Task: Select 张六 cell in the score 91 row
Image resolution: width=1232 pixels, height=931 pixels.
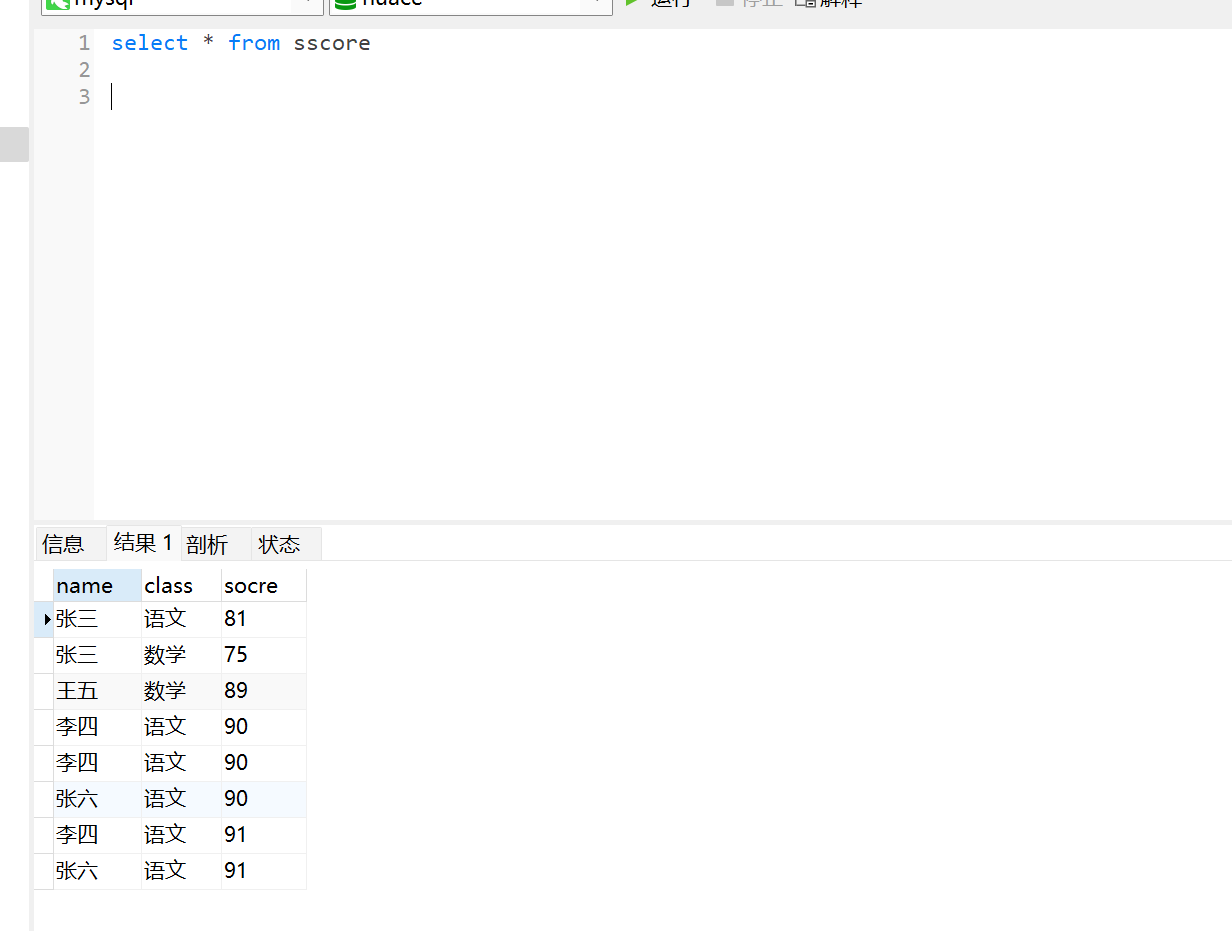Action: click(x=97, y=872)
